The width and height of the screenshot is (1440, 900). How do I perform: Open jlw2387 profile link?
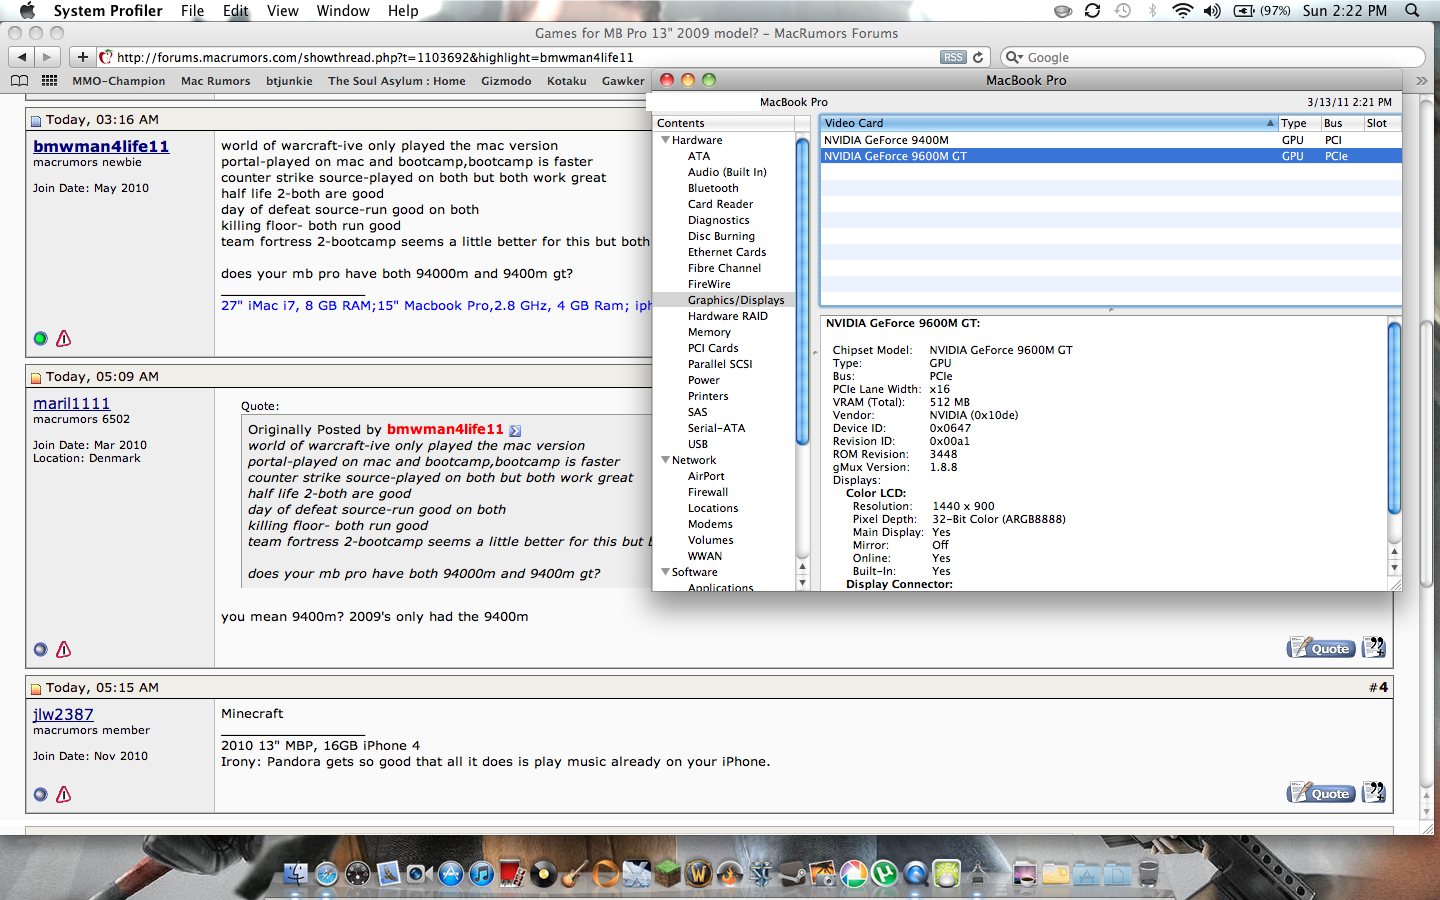coord(63,714)
